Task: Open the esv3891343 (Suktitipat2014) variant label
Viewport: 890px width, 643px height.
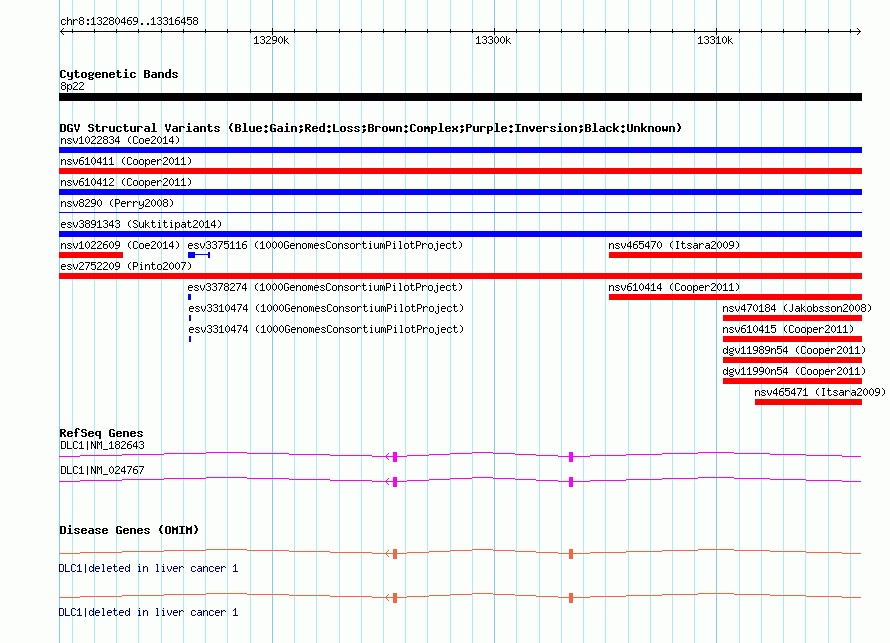Action: [141, 224]
